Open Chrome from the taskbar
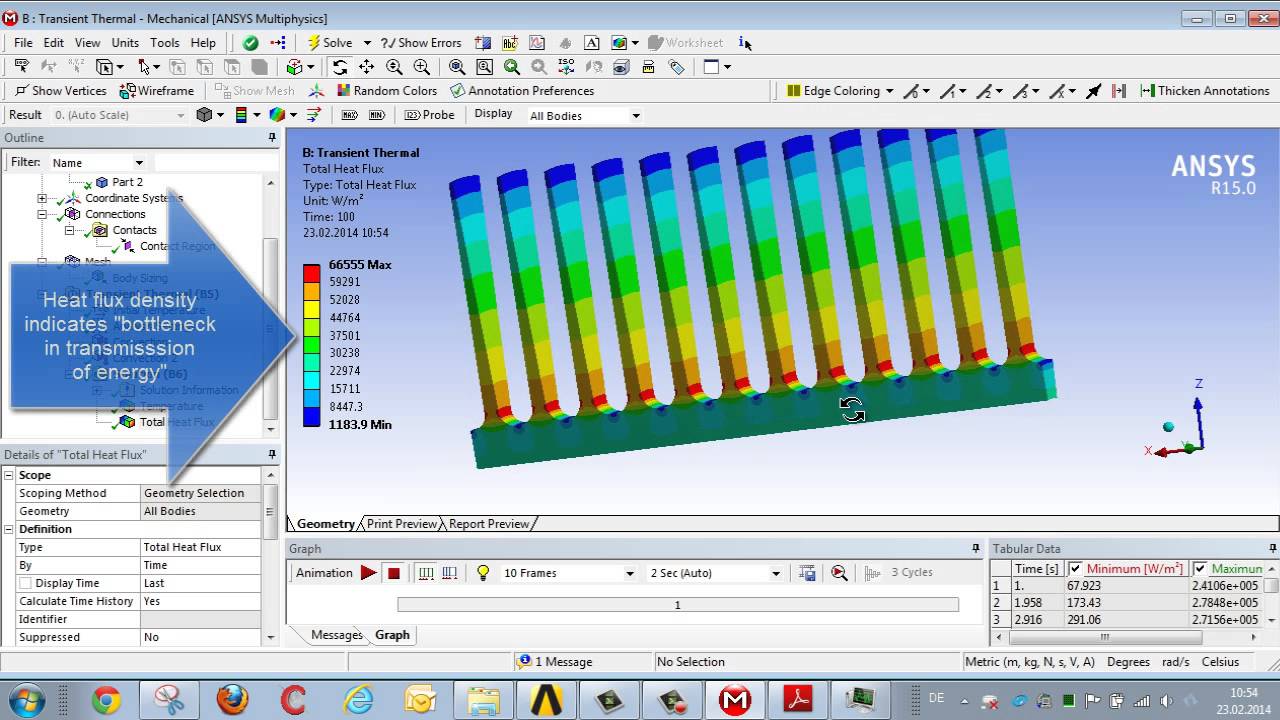Viewport: 1280px width, 720px height. (x=106, y=700)
